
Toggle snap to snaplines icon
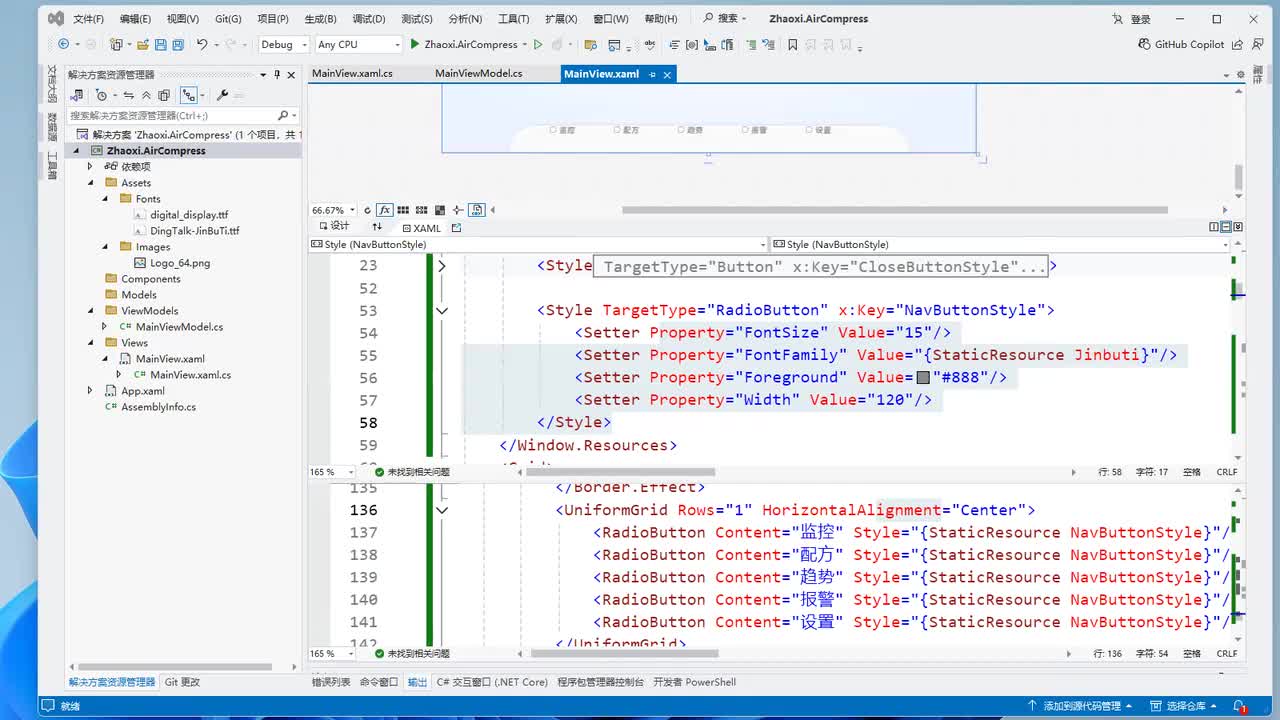458,210
